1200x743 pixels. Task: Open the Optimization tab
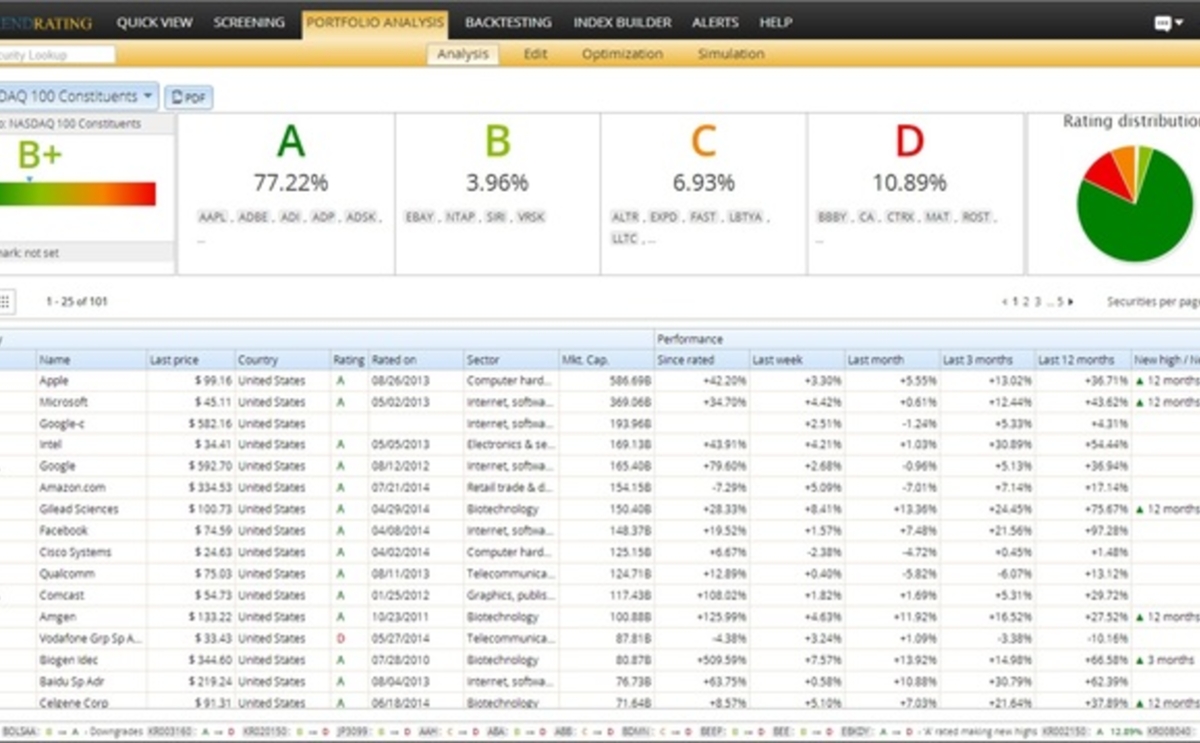(622, 54)
